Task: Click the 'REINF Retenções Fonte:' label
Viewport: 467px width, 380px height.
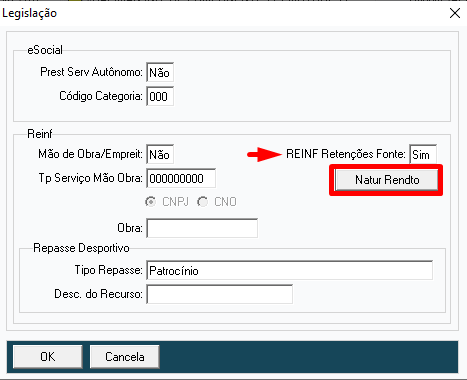Action: coord(346,154)
